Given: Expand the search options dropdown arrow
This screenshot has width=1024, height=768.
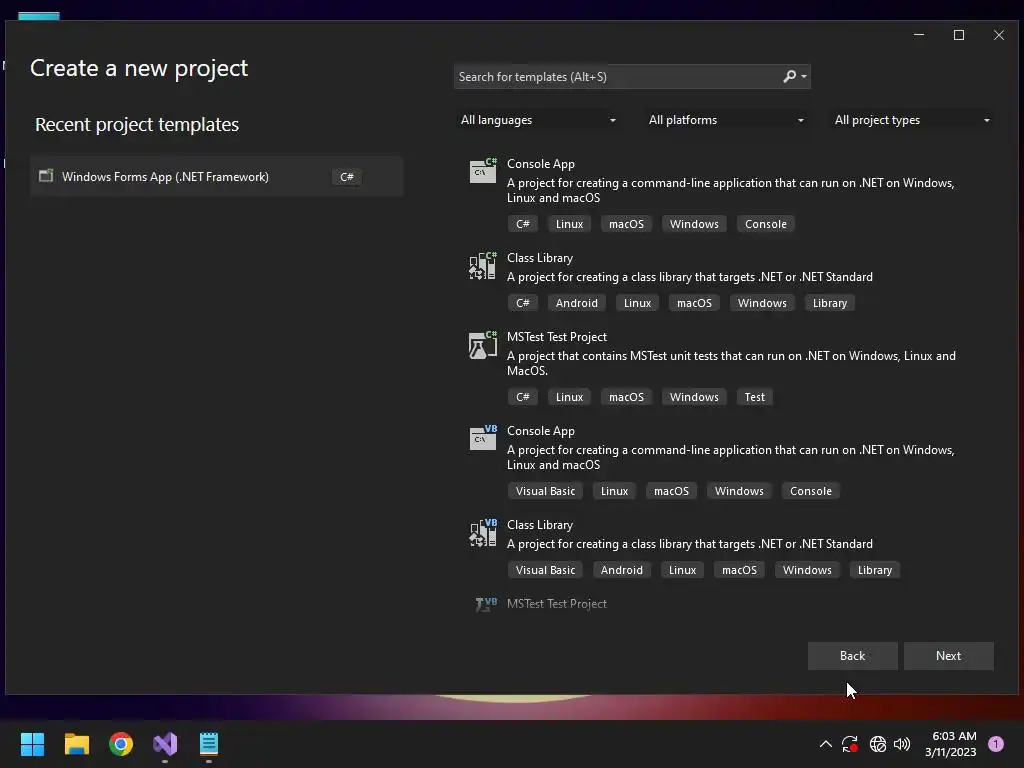Looking at the screenshot, I should (804, 77).
